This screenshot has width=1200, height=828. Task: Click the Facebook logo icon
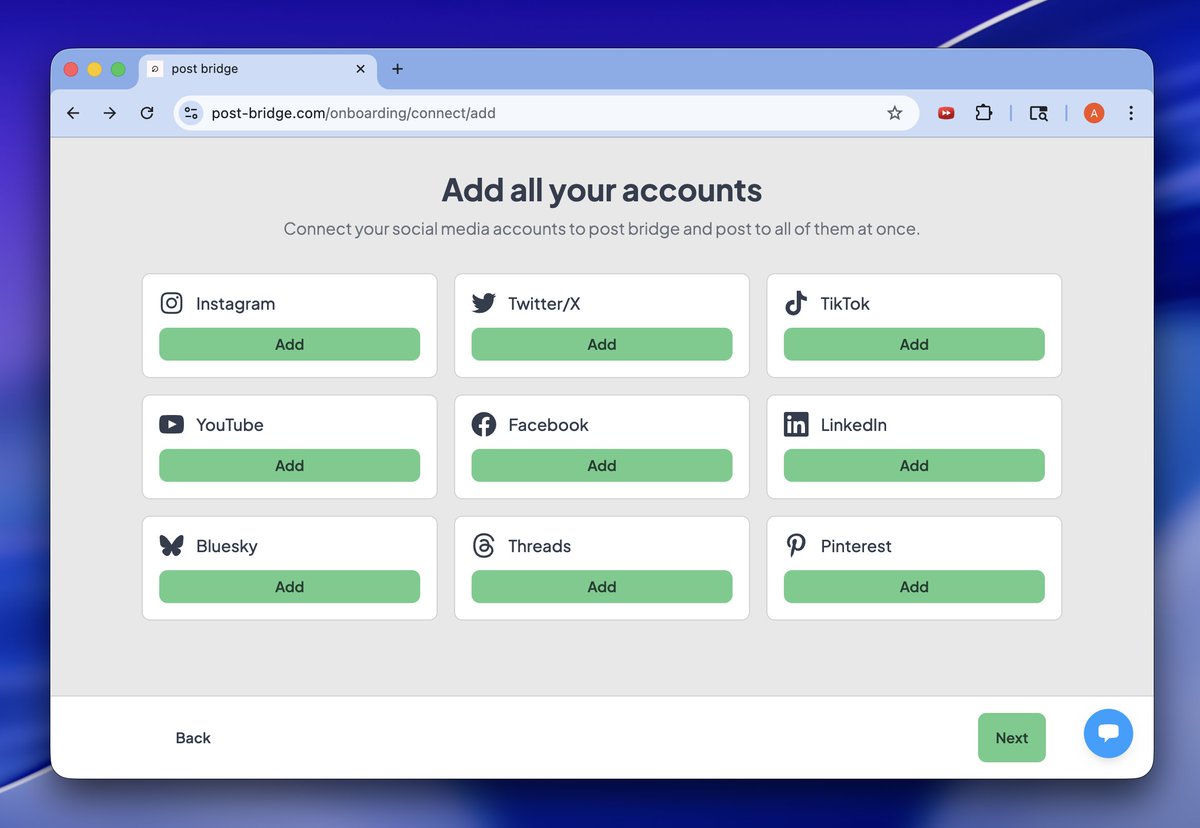click(x=484, y=424)
